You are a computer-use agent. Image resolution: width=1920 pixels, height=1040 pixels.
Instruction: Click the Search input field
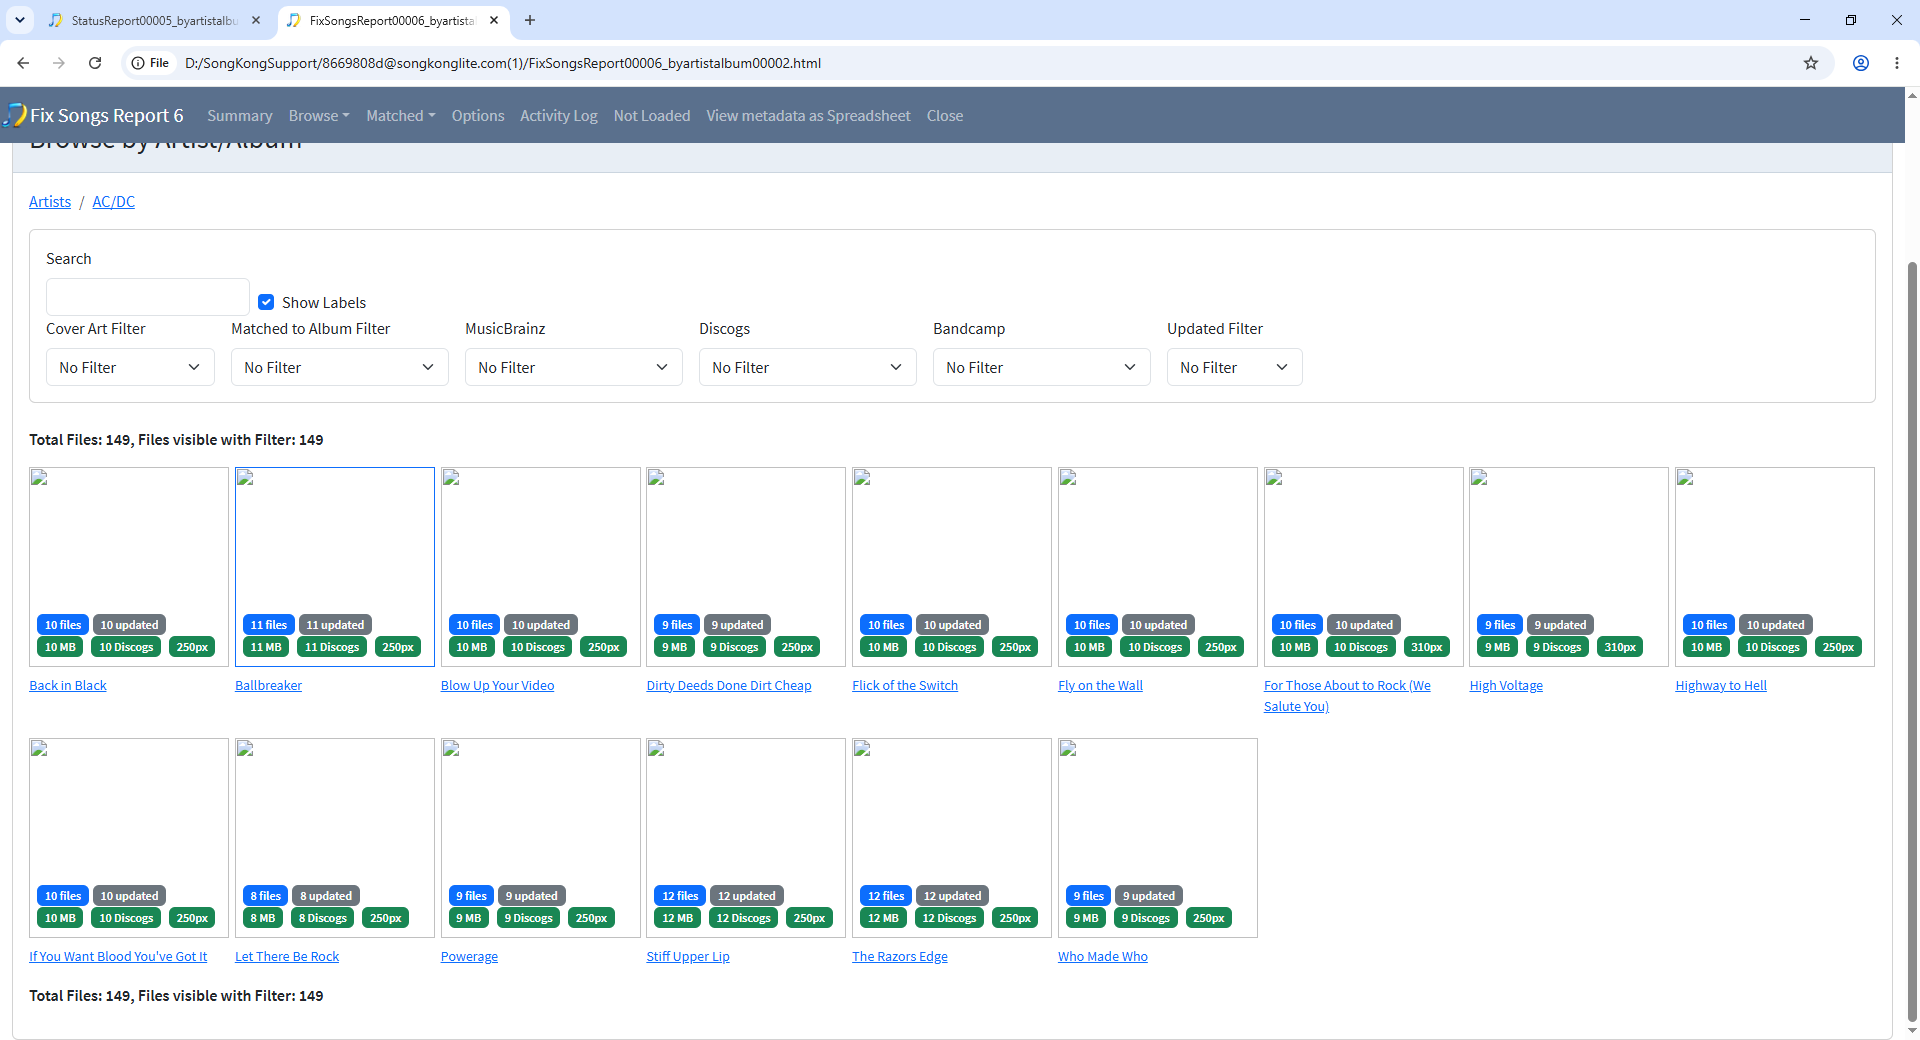pyautogui.click(x=148, y=297)
